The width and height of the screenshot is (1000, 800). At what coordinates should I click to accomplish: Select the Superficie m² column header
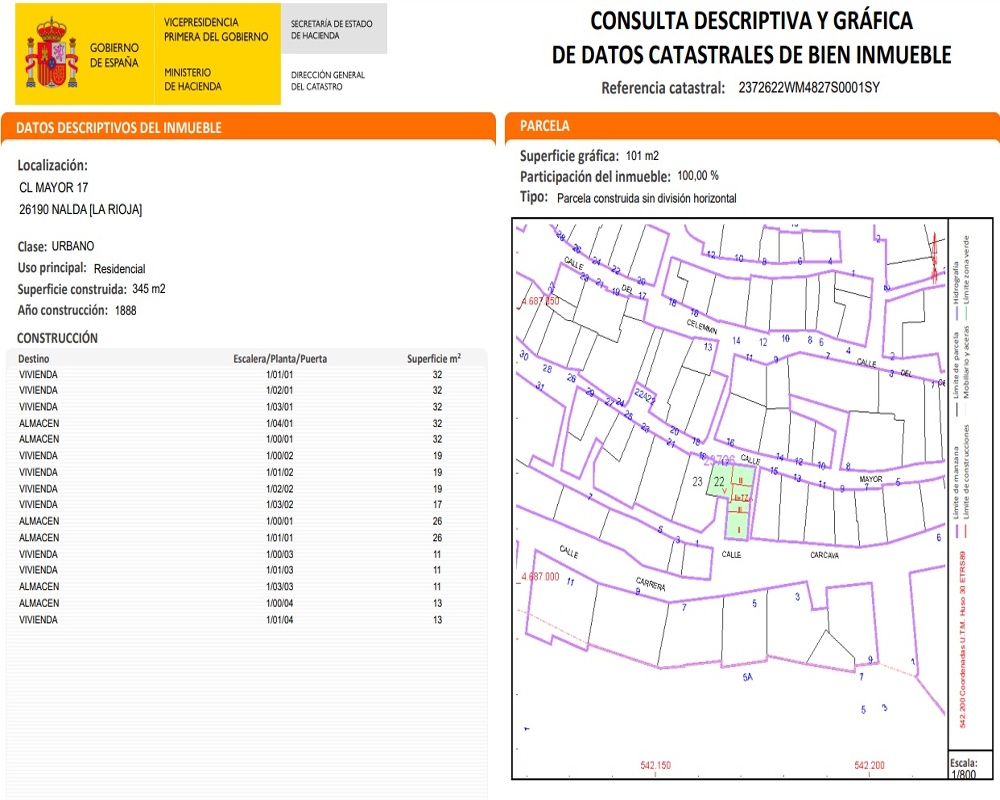434,359
